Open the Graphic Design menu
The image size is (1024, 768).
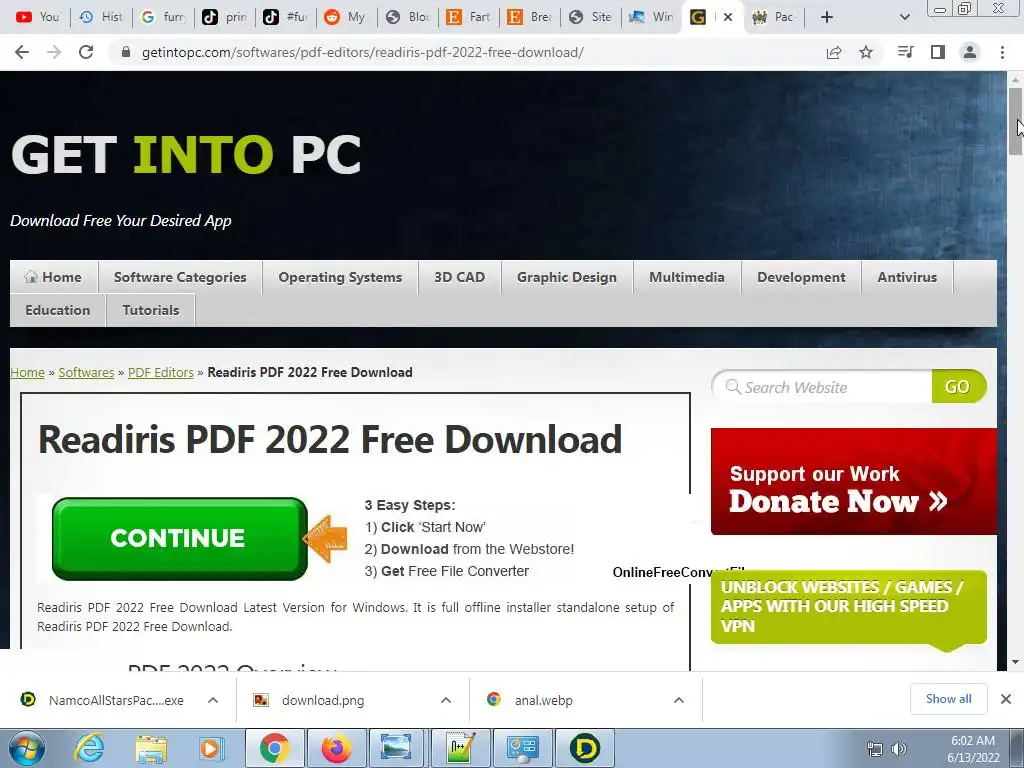pyautogui.click(x=567, y=277)
